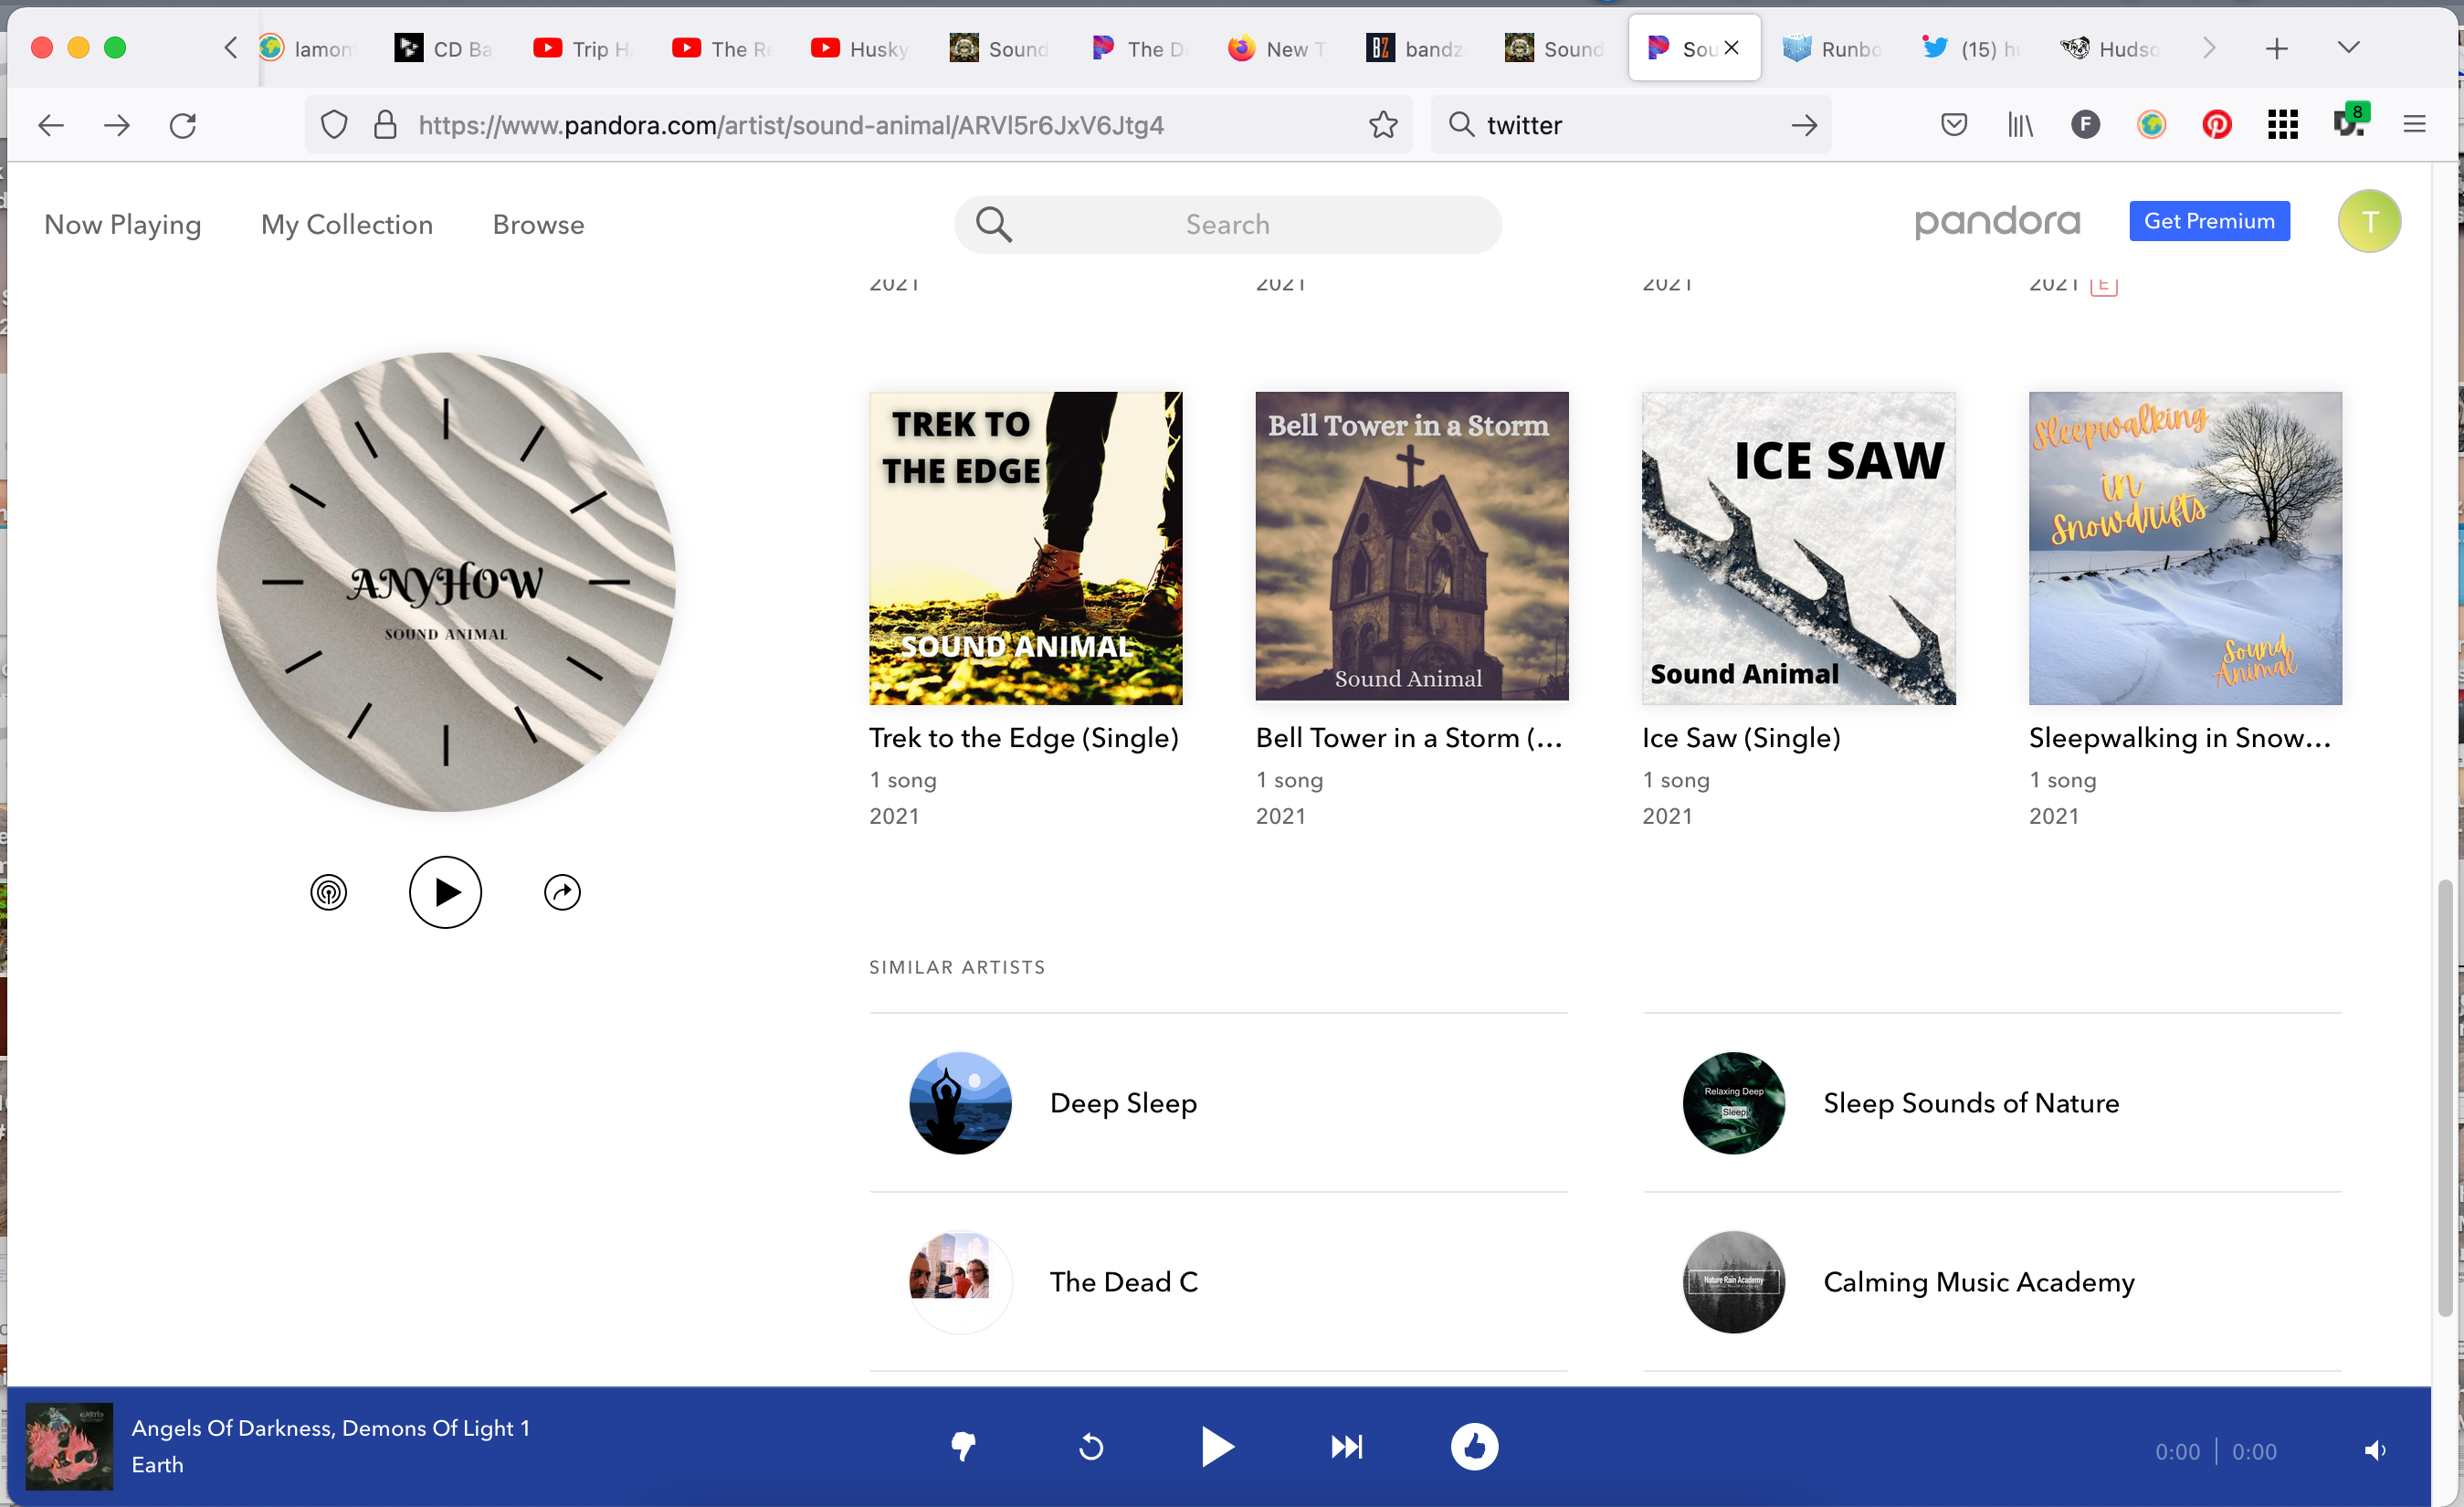Open a new browser tab with plus
The width and height of the screenshot is (2464, 1507).
[x=2277, y=48]
